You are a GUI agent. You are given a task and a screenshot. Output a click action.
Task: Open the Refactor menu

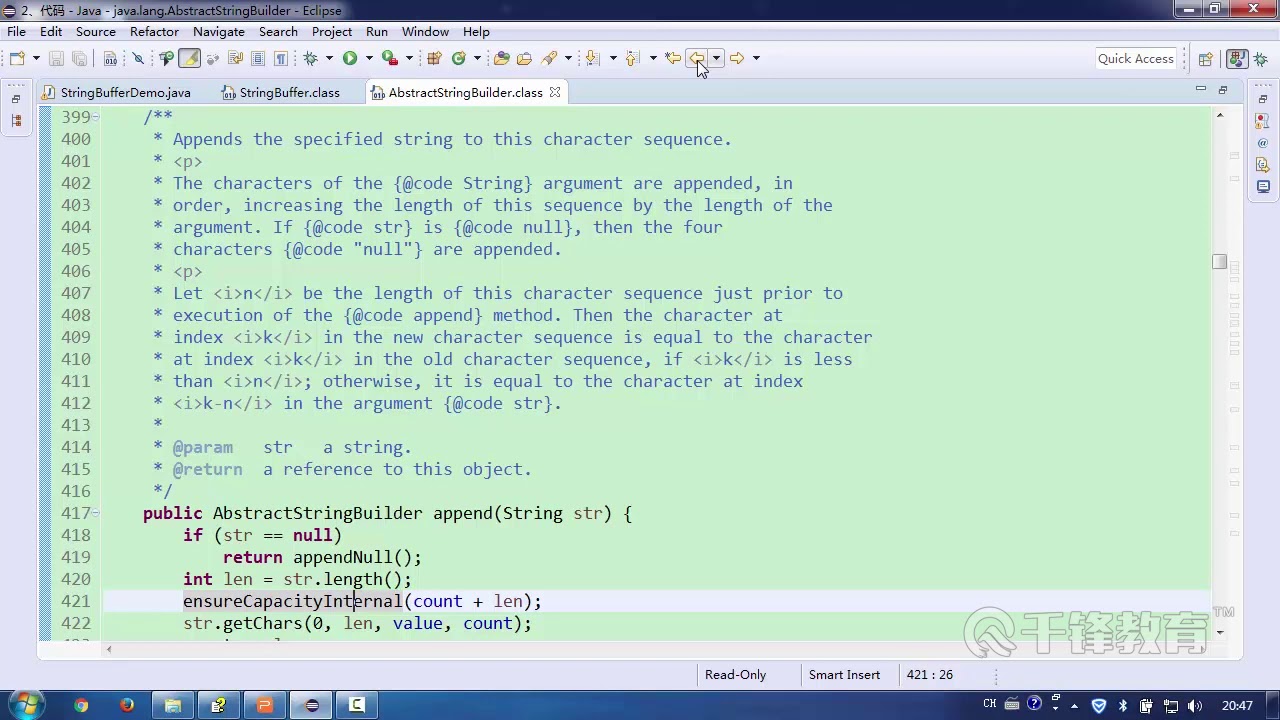tap(154, 32)
